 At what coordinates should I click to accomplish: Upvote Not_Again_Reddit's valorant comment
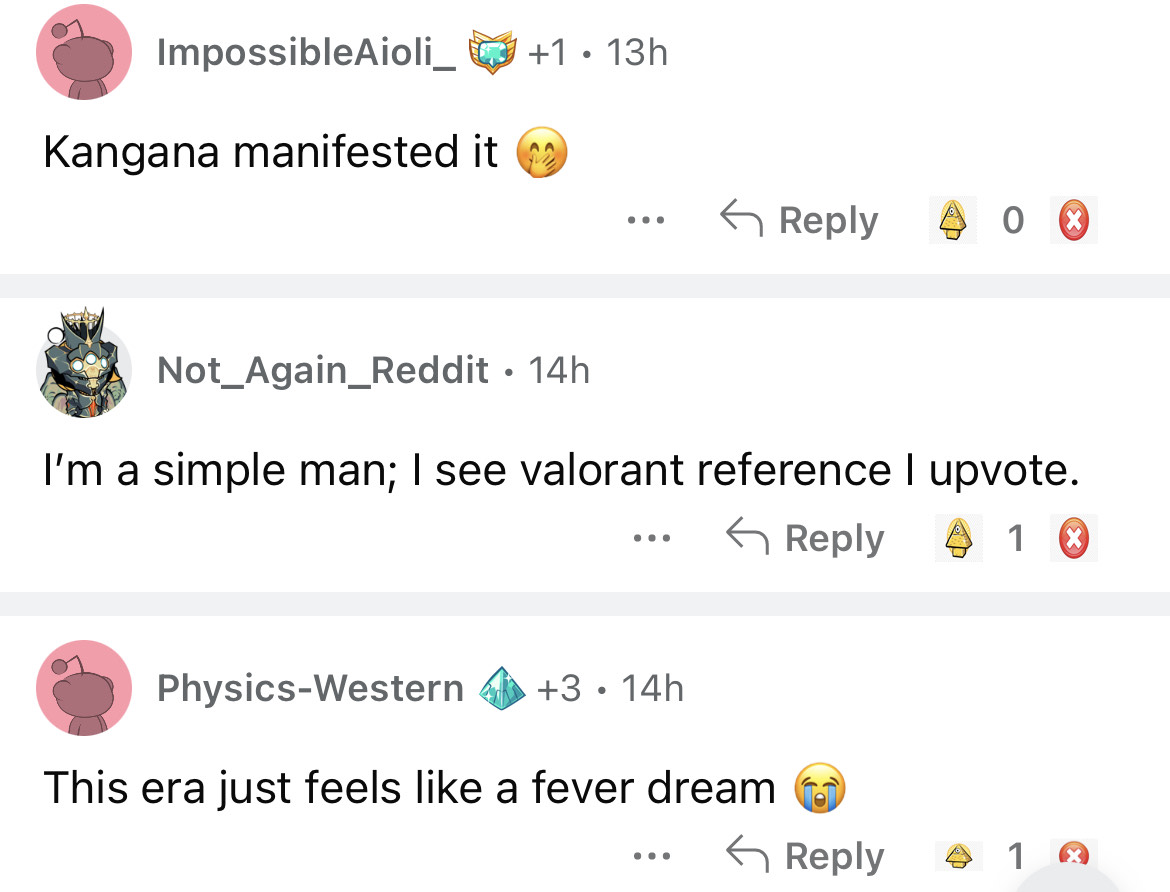tap(959, 538)
